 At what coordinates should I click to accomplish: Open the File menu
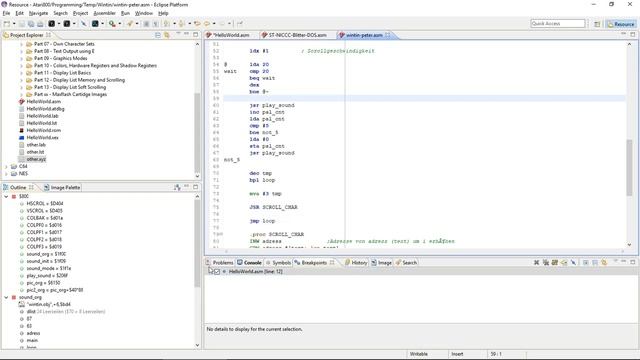pos(6,13)
